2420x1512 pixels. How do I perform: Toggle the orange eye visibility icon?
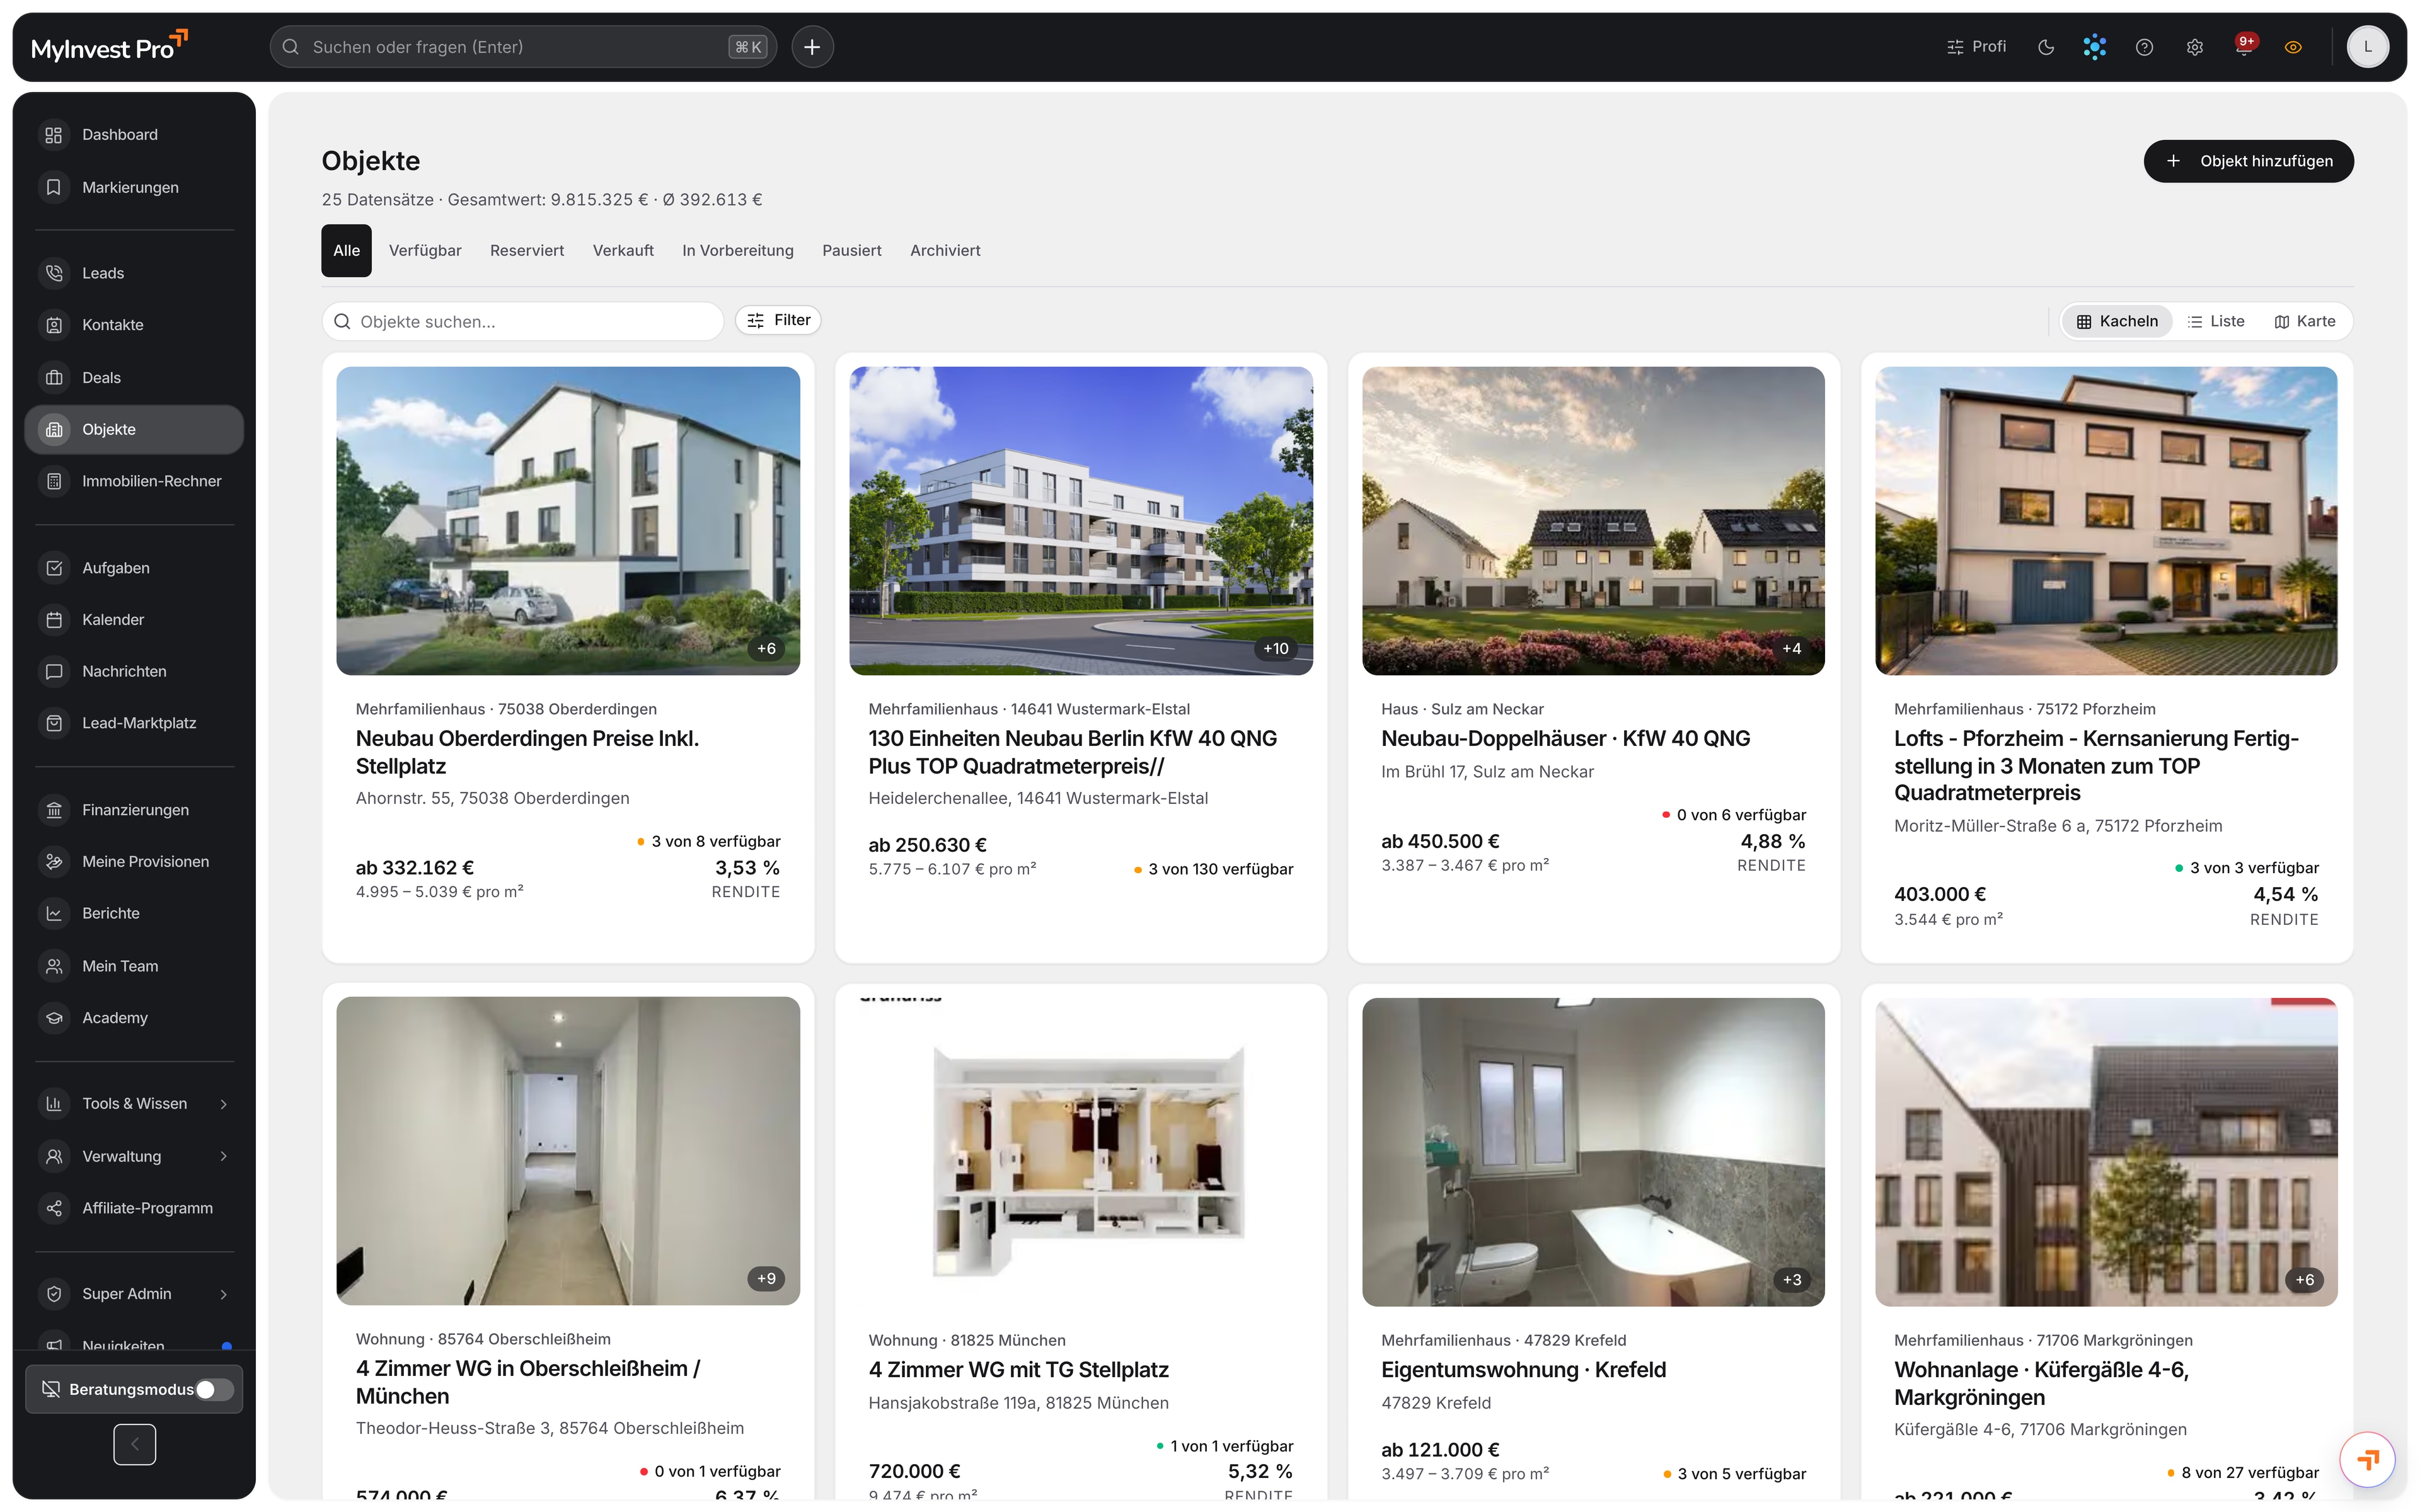tap(2293, 47)
